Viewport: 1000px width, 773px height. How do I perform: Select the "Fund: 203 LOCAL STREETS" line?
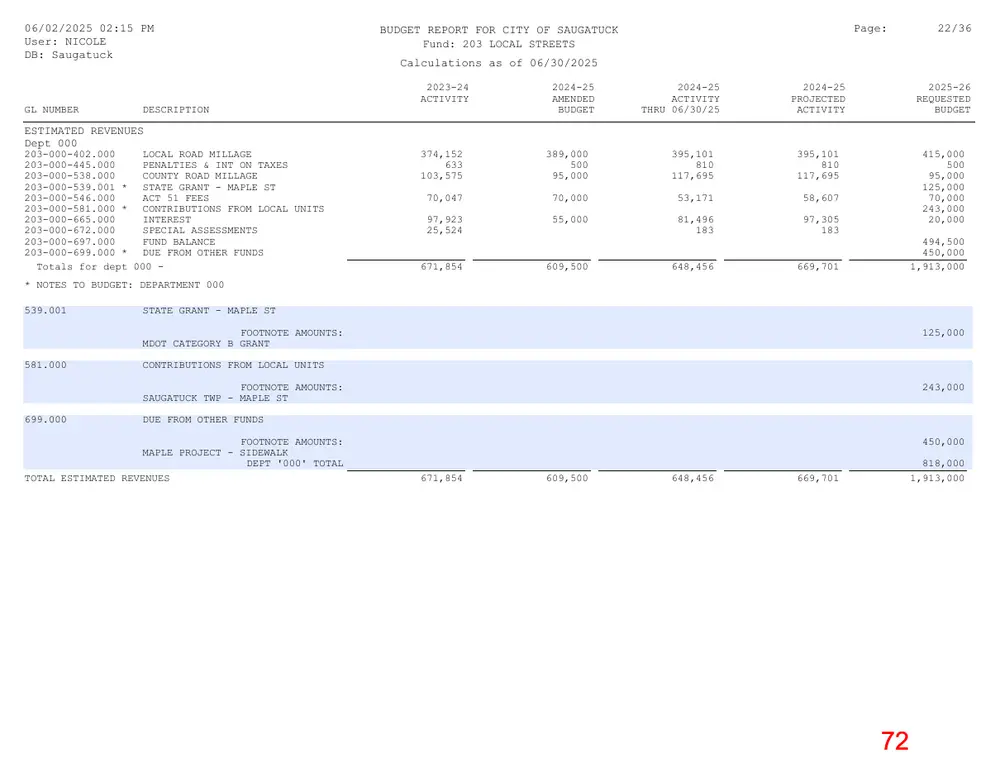coord(499,44)
